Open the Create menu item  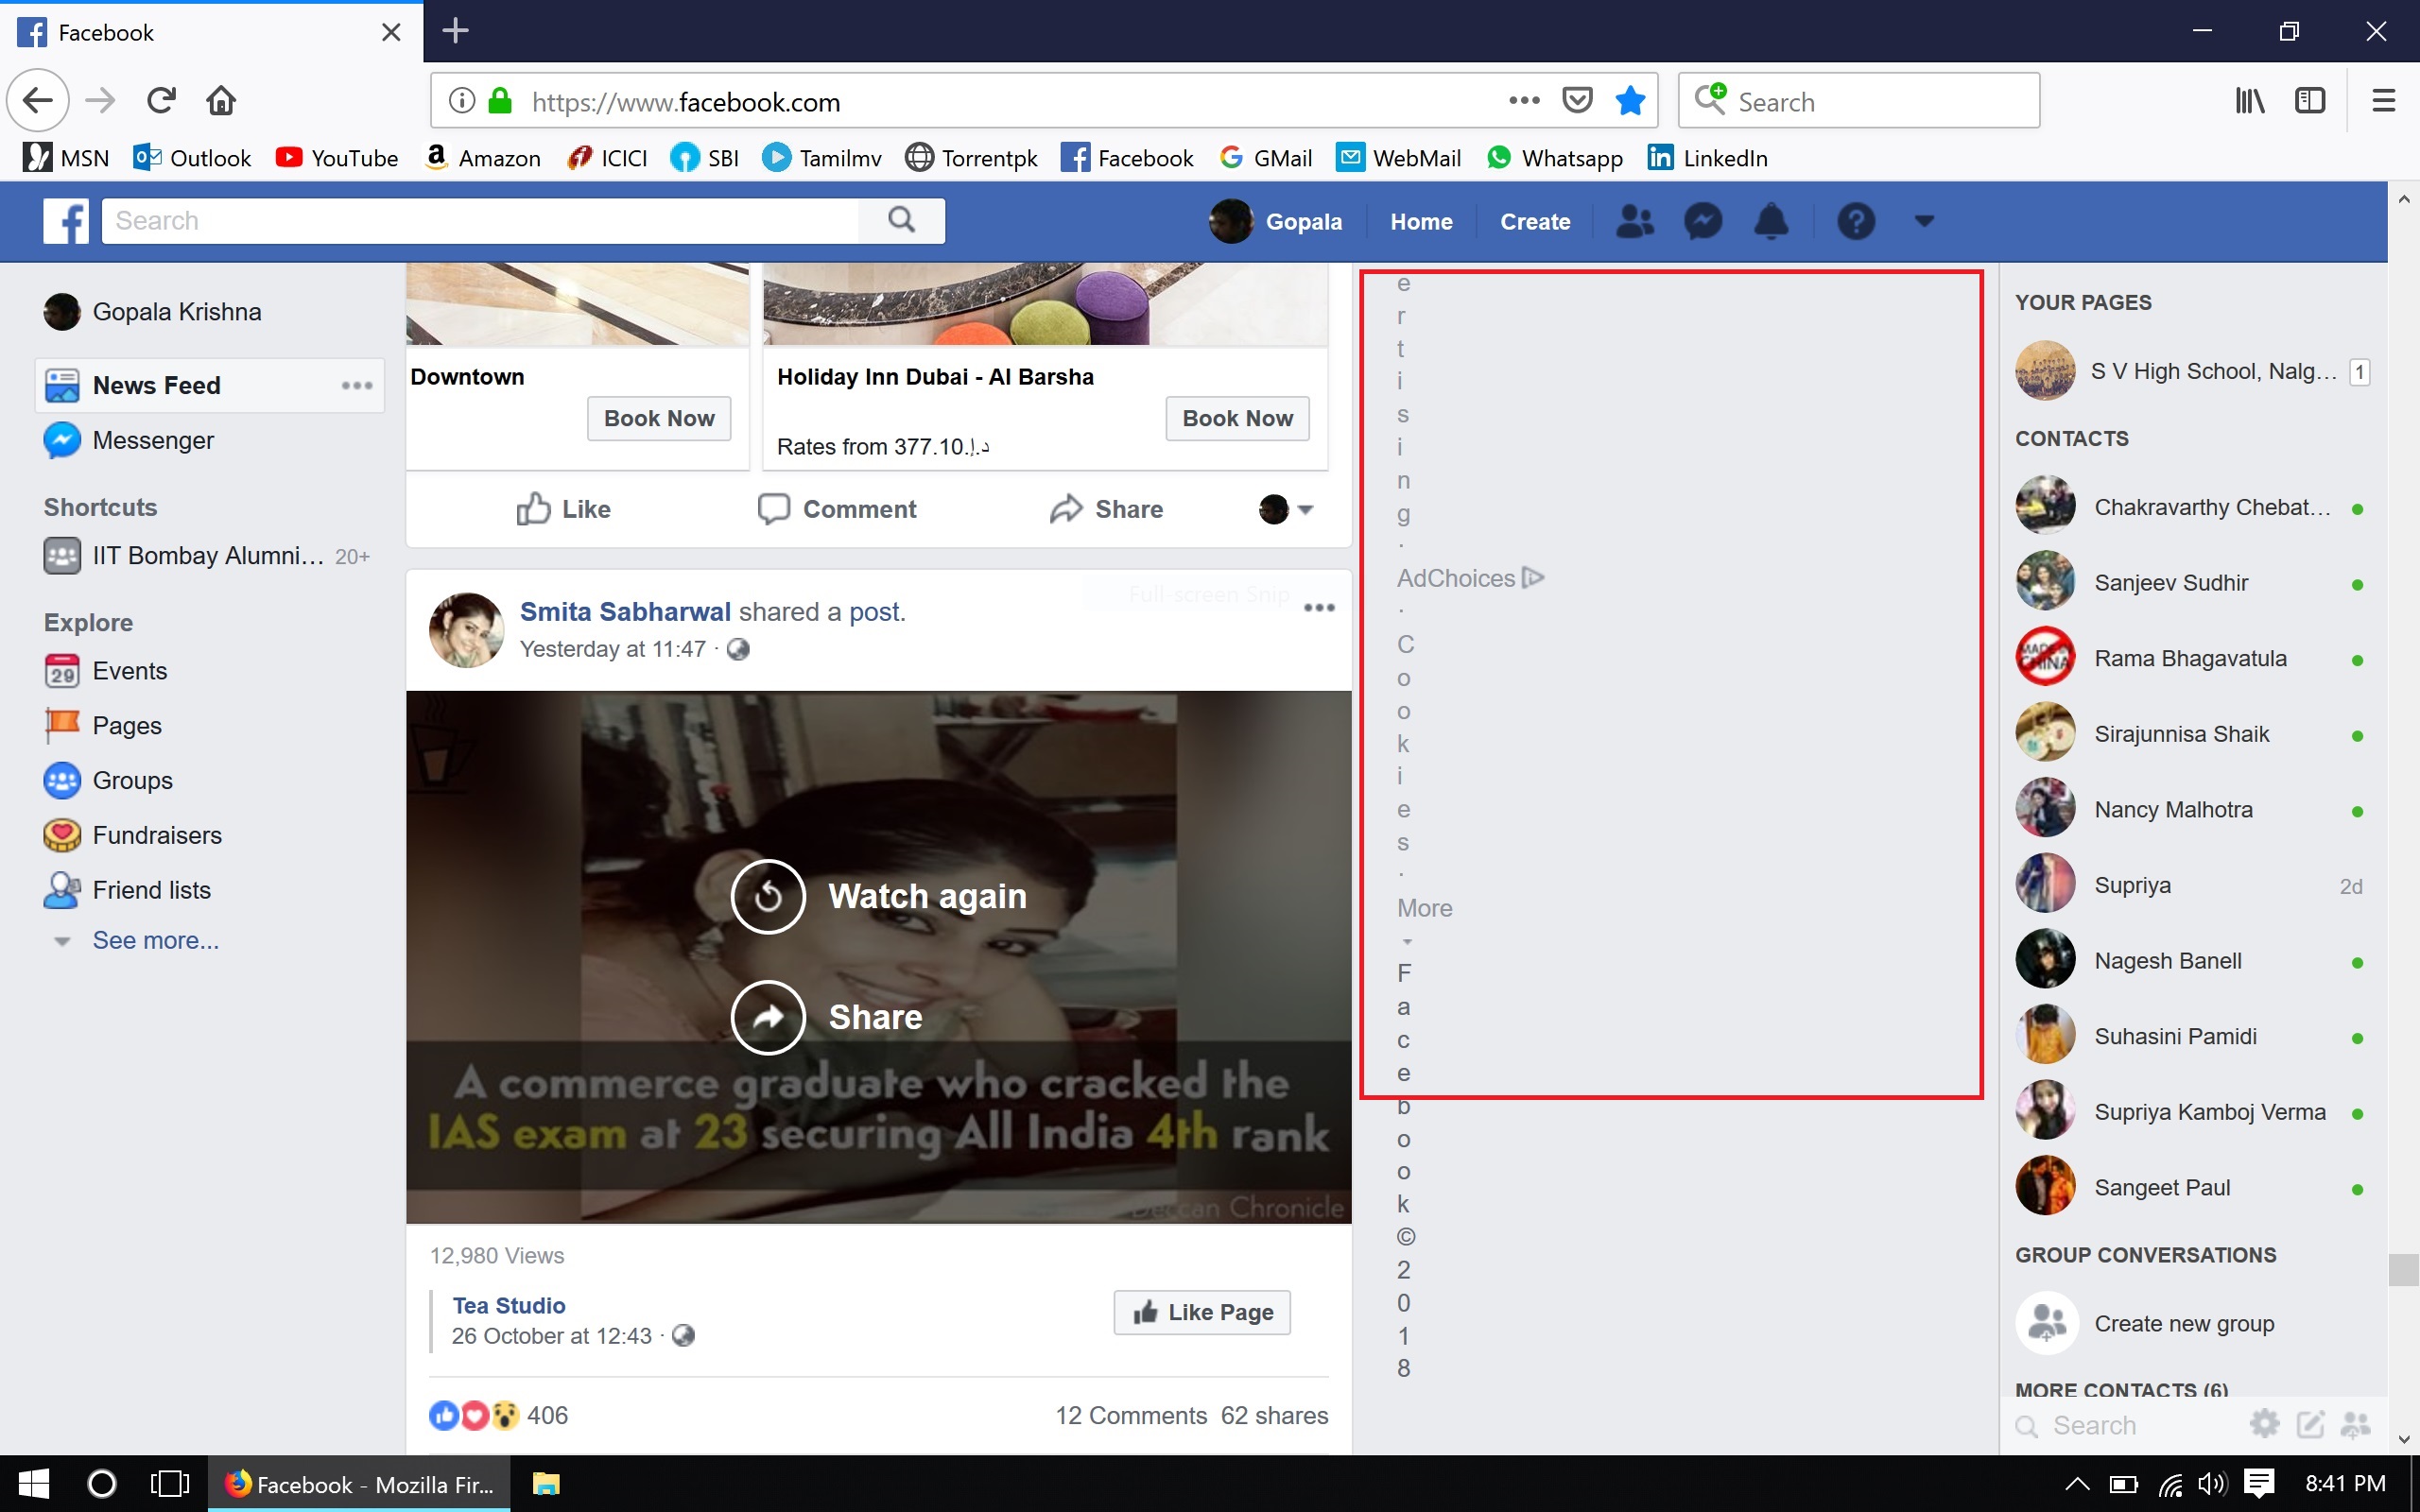pyautogui.click(x=1534, y=221)
